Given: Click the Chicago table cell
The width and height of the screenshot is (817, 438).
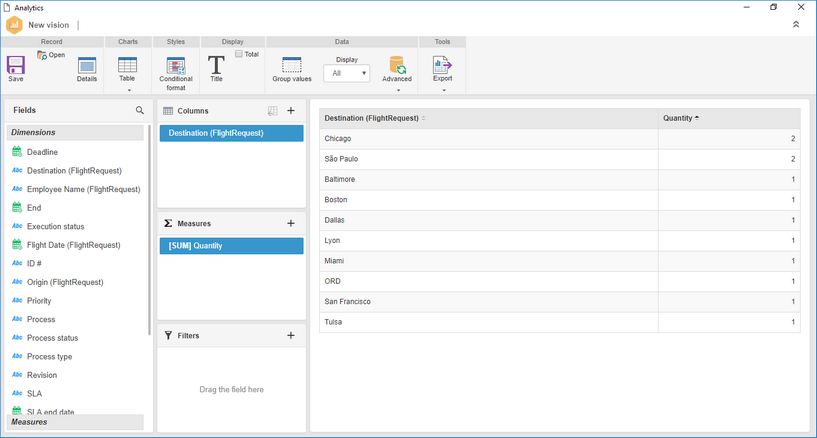Looking at the screenshot, I should 489,139.
